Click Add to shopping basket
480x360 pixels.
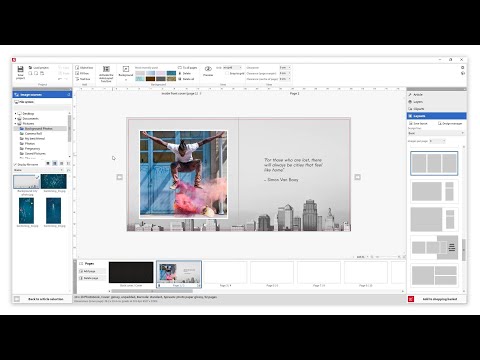pyautogui.click(x=436, y=299)
